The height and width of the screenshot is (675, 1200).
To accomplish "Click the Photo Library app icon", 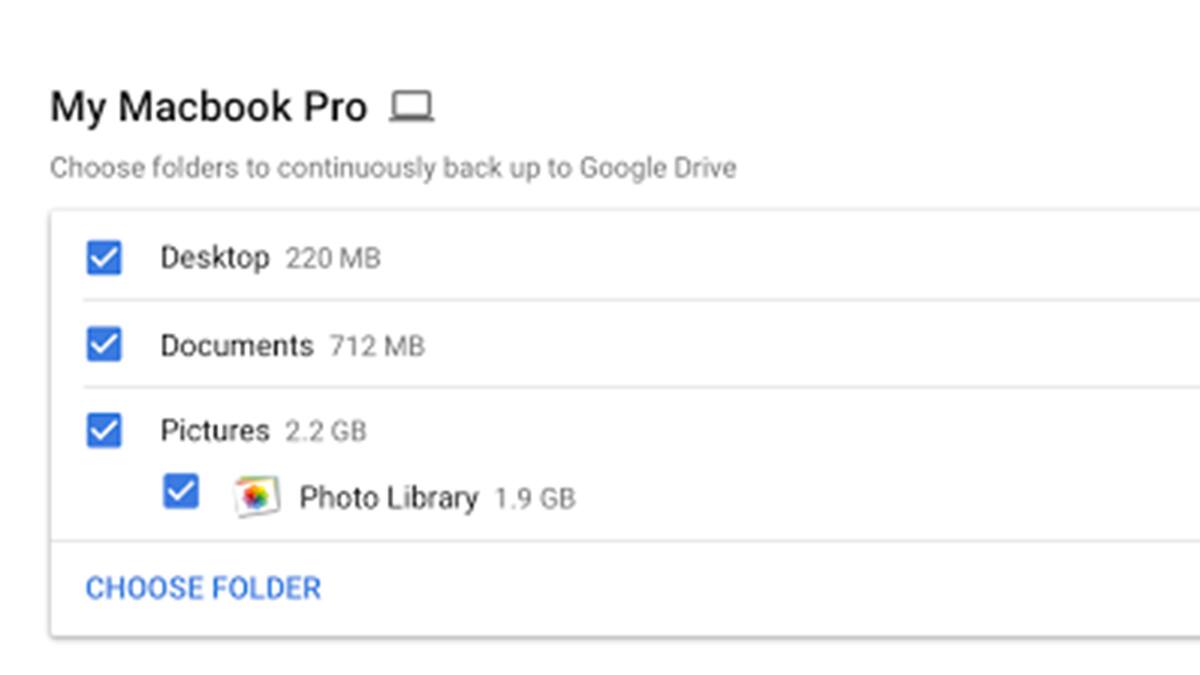I will tap(256, 496).
